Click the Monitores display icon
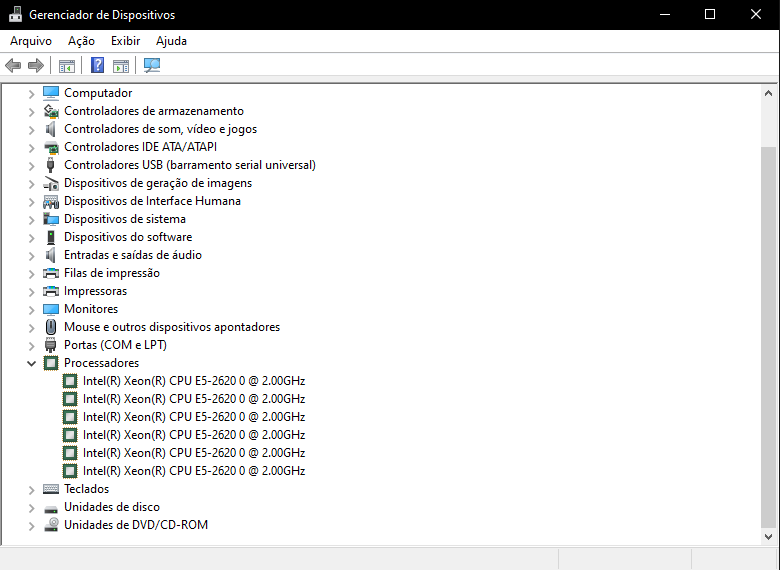780x570 pixels. point(51,309)
